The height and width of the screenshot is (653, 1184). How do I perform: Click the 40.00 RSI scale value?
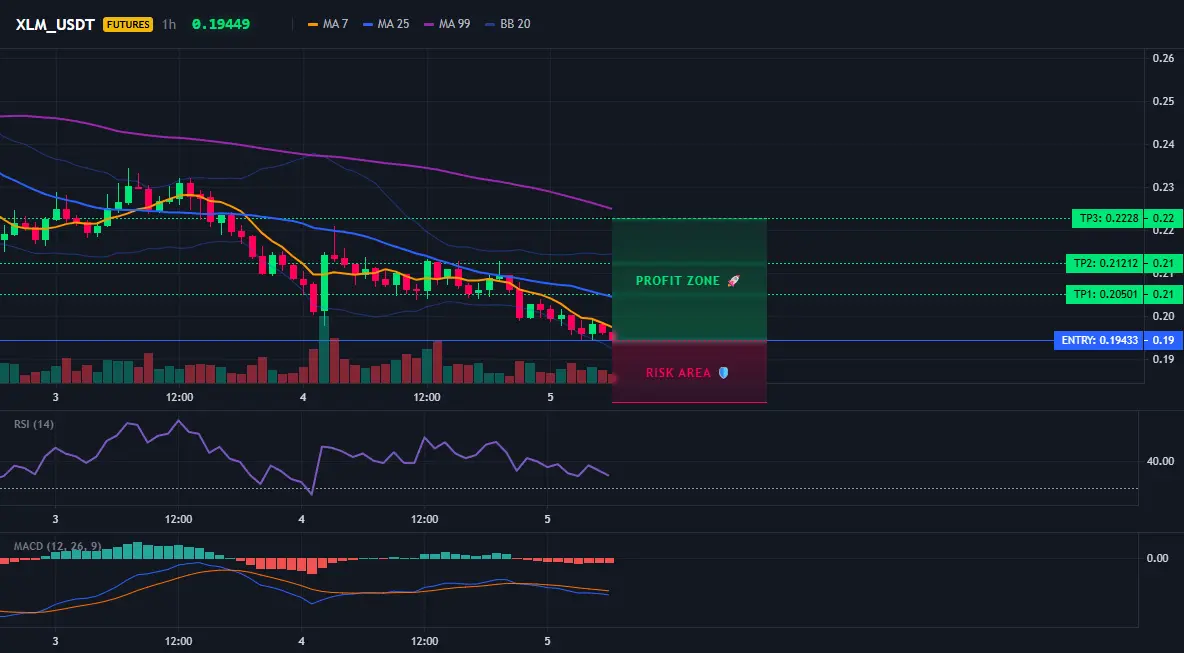tap(1160, 461)
